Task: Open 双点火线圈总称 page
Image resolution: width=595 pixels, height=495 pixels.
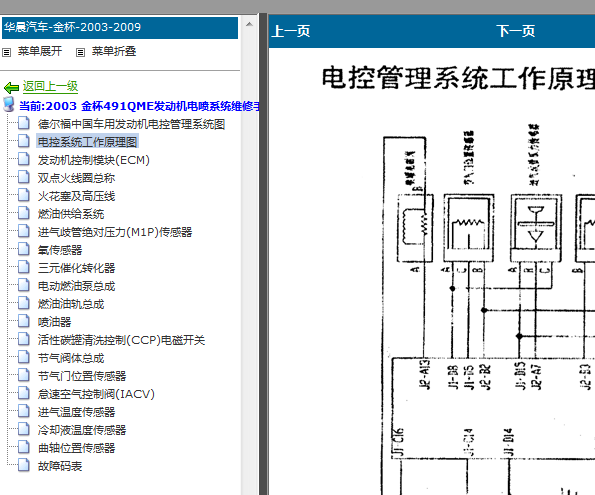Action: tap(76, 178)
